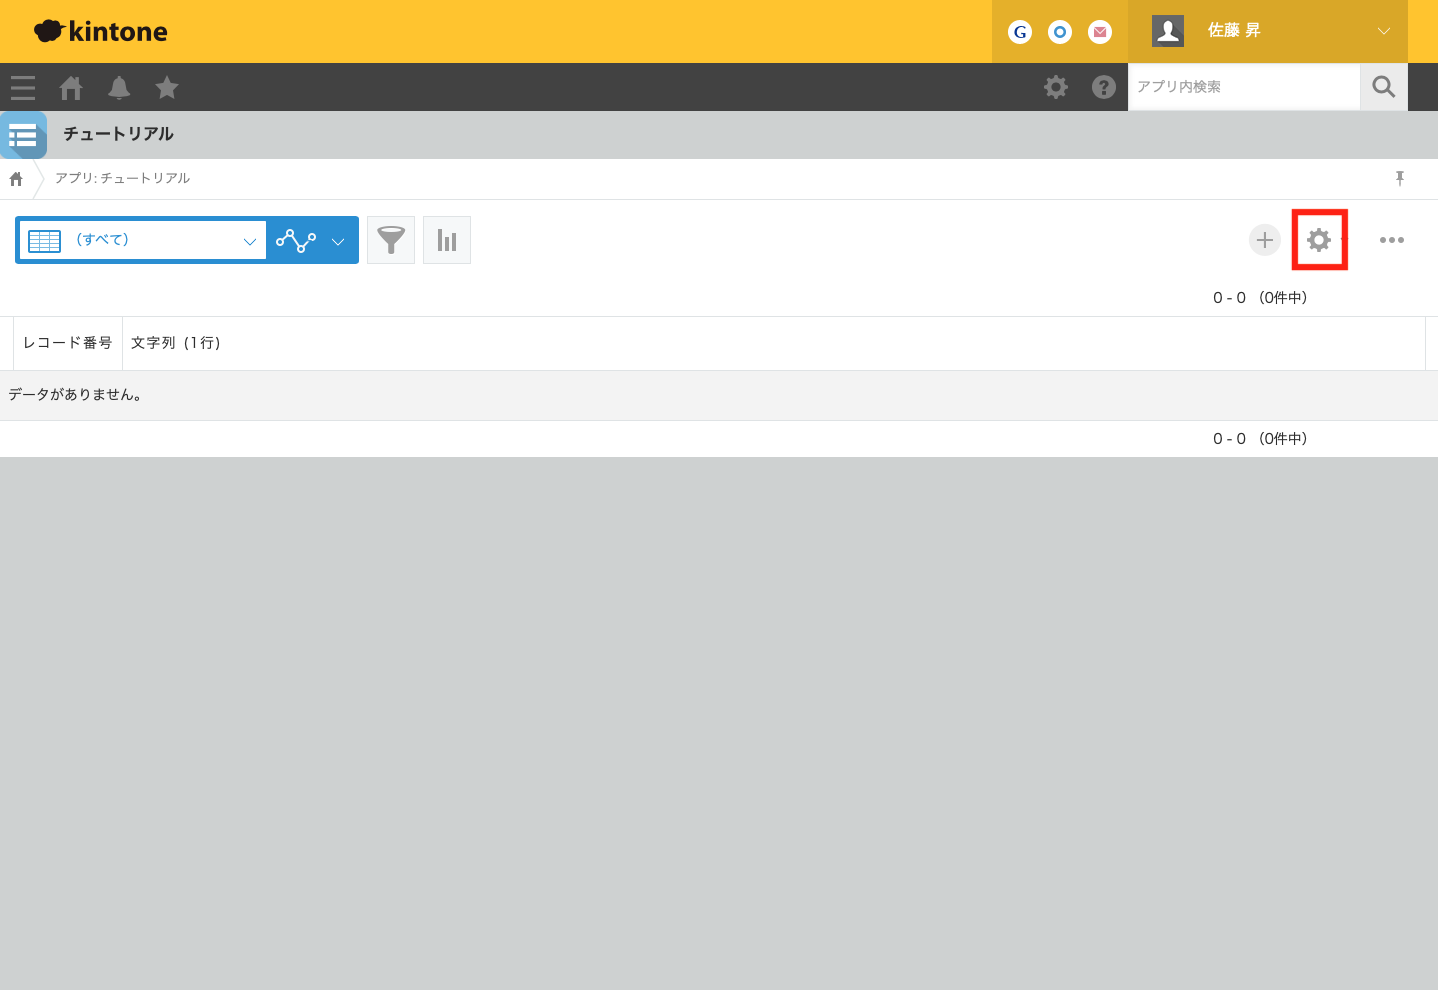Click the アプリ内検索 search field
The width and height of the screenshot is (1438, 990).
[1243, 87]
